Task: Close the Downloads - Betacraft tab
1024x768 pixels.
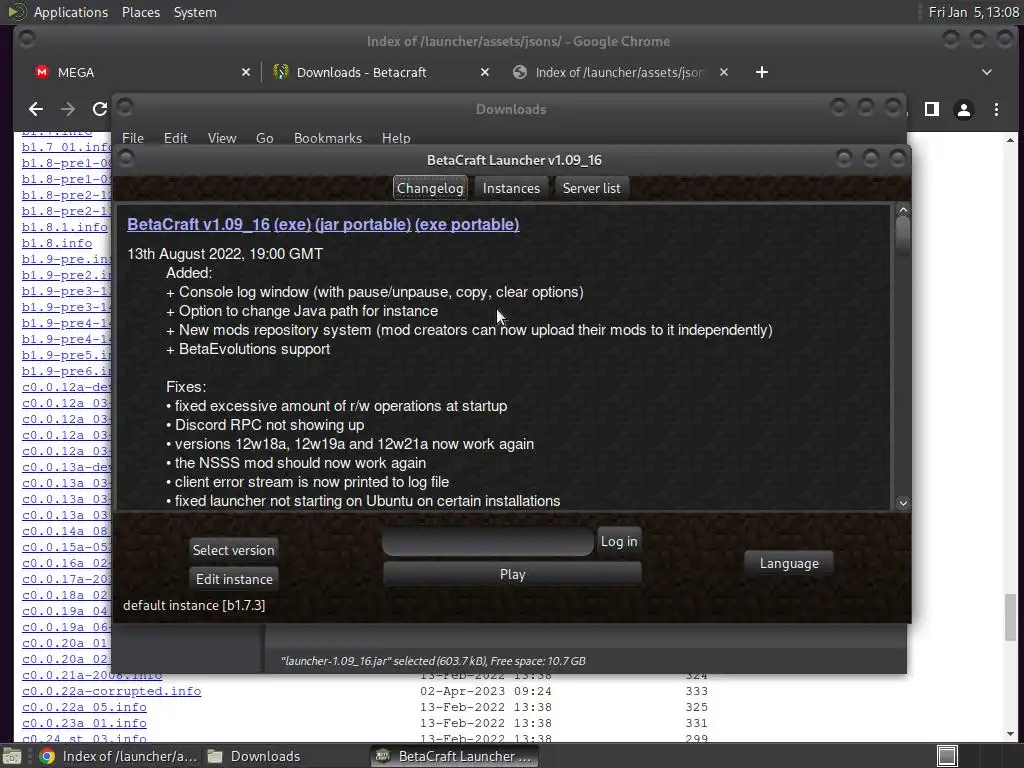Action: tap(485, 72)
